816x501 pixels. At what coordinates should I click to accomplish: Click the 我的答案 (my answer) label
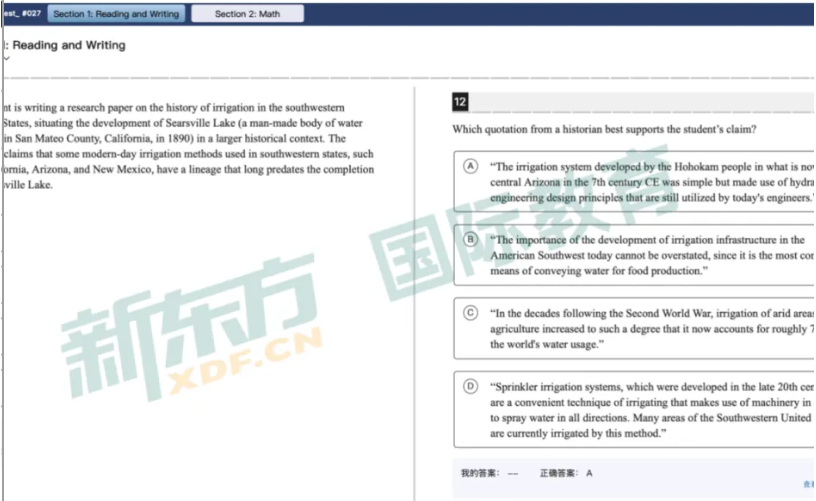click(478, 473)
